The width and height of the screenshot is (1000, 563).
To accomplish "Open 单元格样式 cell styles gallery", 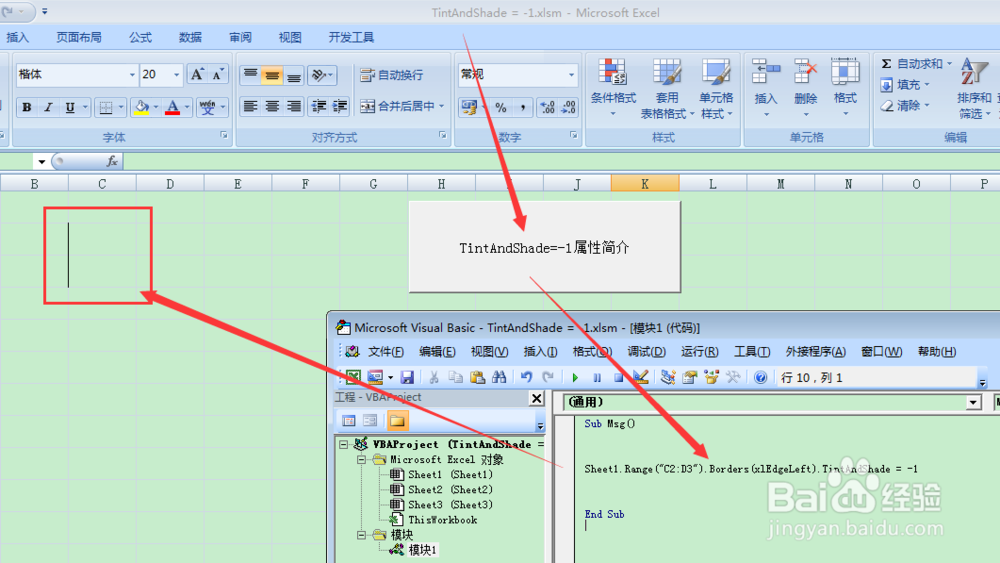I will tap(716, 88).
